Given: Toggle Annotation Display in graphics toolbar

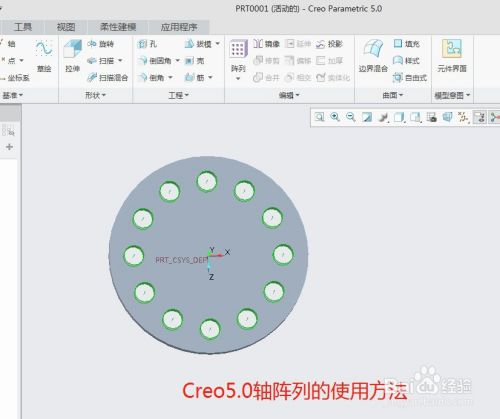Looking at the screenshot, I should [479, 117].
